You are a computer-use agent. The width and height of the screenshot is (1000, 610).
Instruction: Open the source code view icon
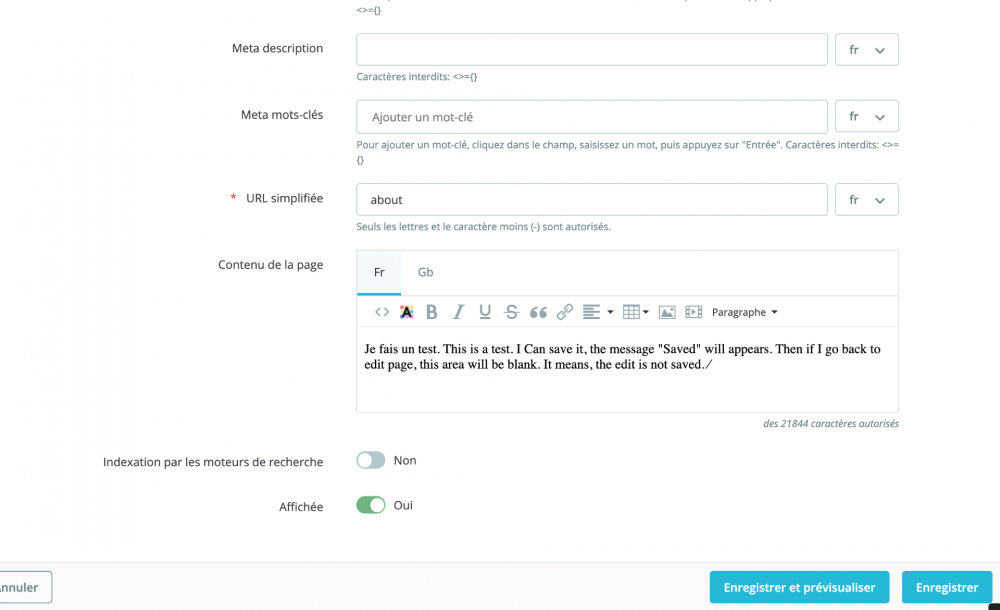pyautogui.click(x=382, y=312)
